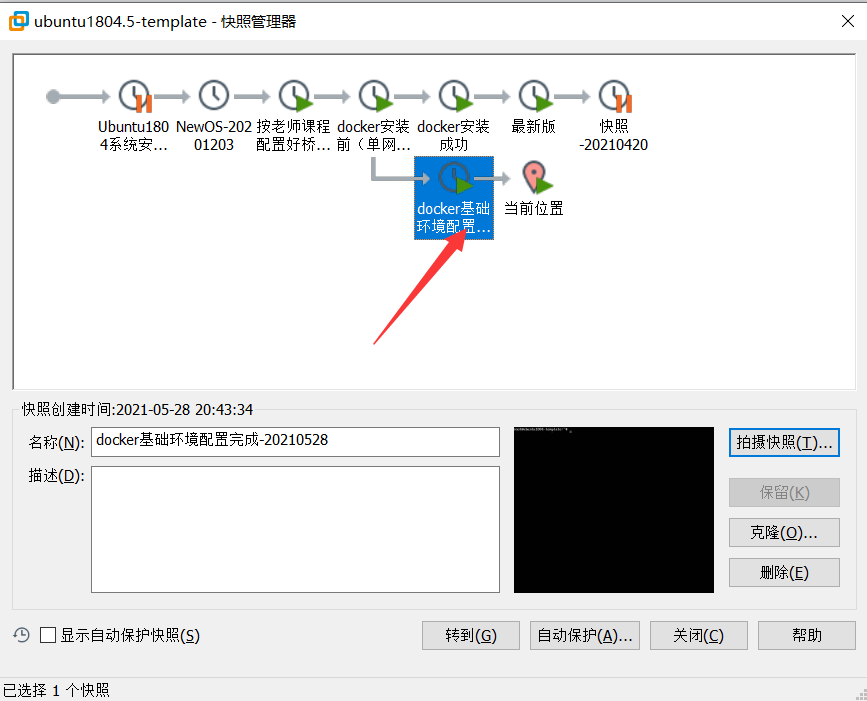The height and width of the screenshot is (701, 867).
Task: Select the NewOS-20201203 snapshot icon
Action: click(214, 95)
